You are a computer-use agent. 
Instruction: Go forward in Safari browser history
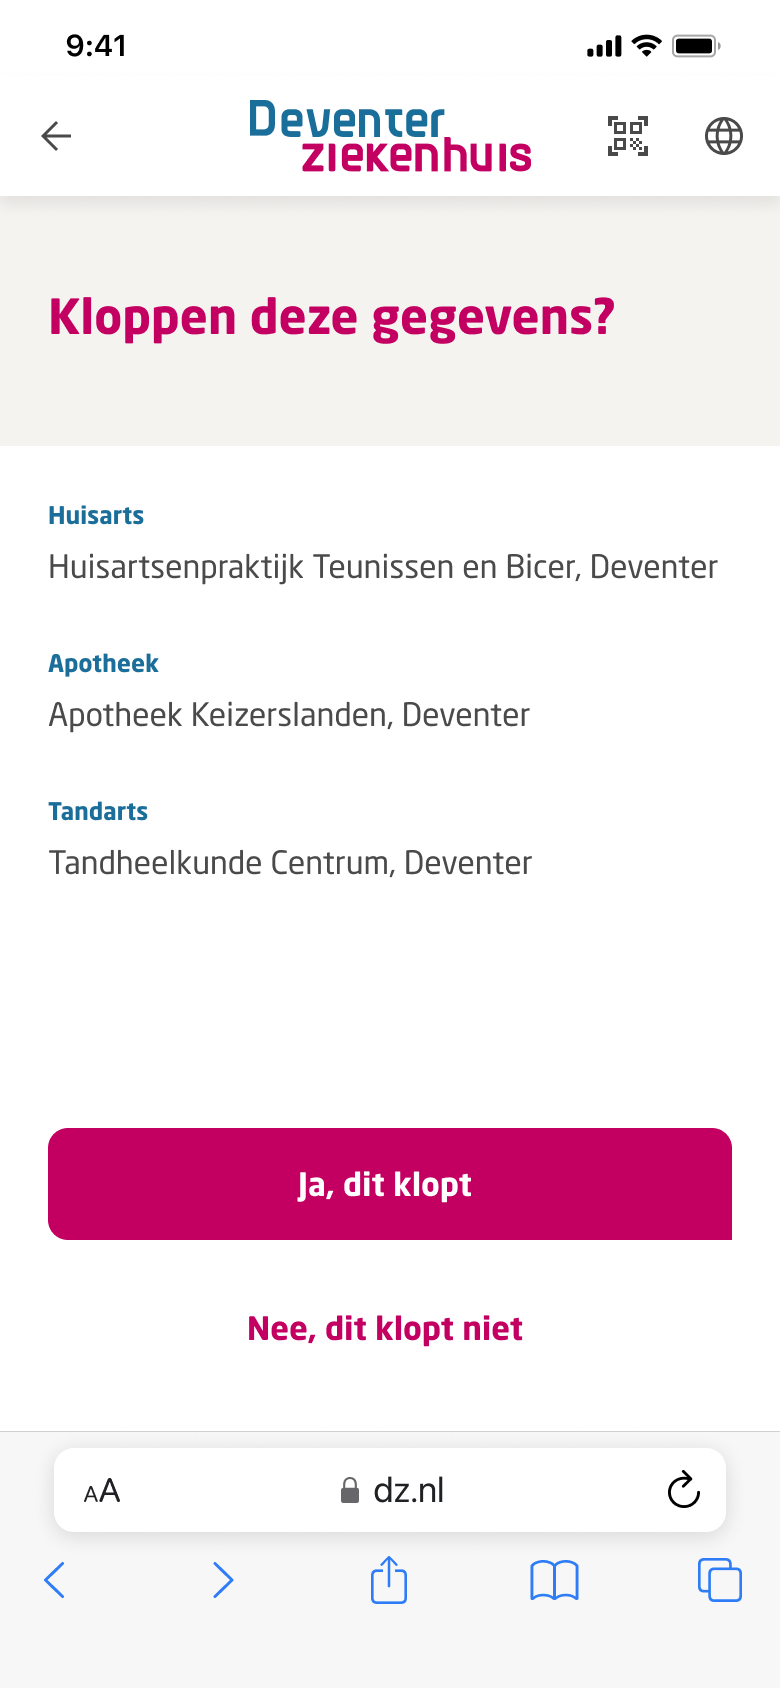pyautogui.click(x=223, y=1581)
